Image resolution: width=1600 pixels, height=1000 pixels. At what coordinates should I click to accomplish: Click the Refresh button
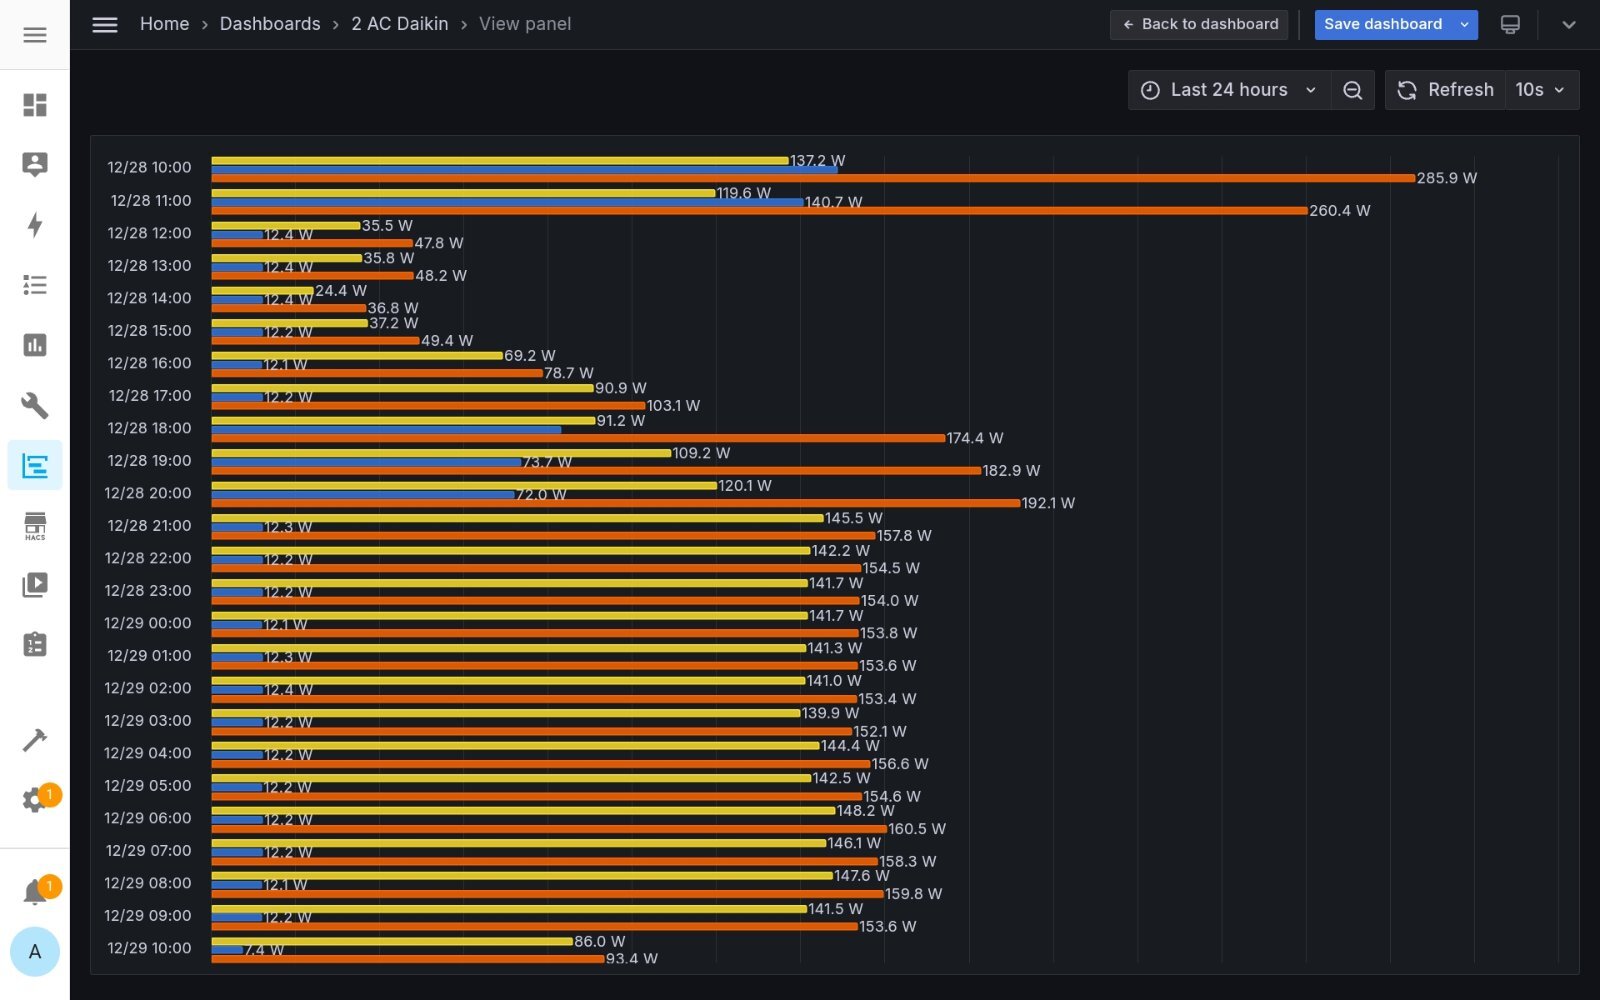(x=1446, y=90)
